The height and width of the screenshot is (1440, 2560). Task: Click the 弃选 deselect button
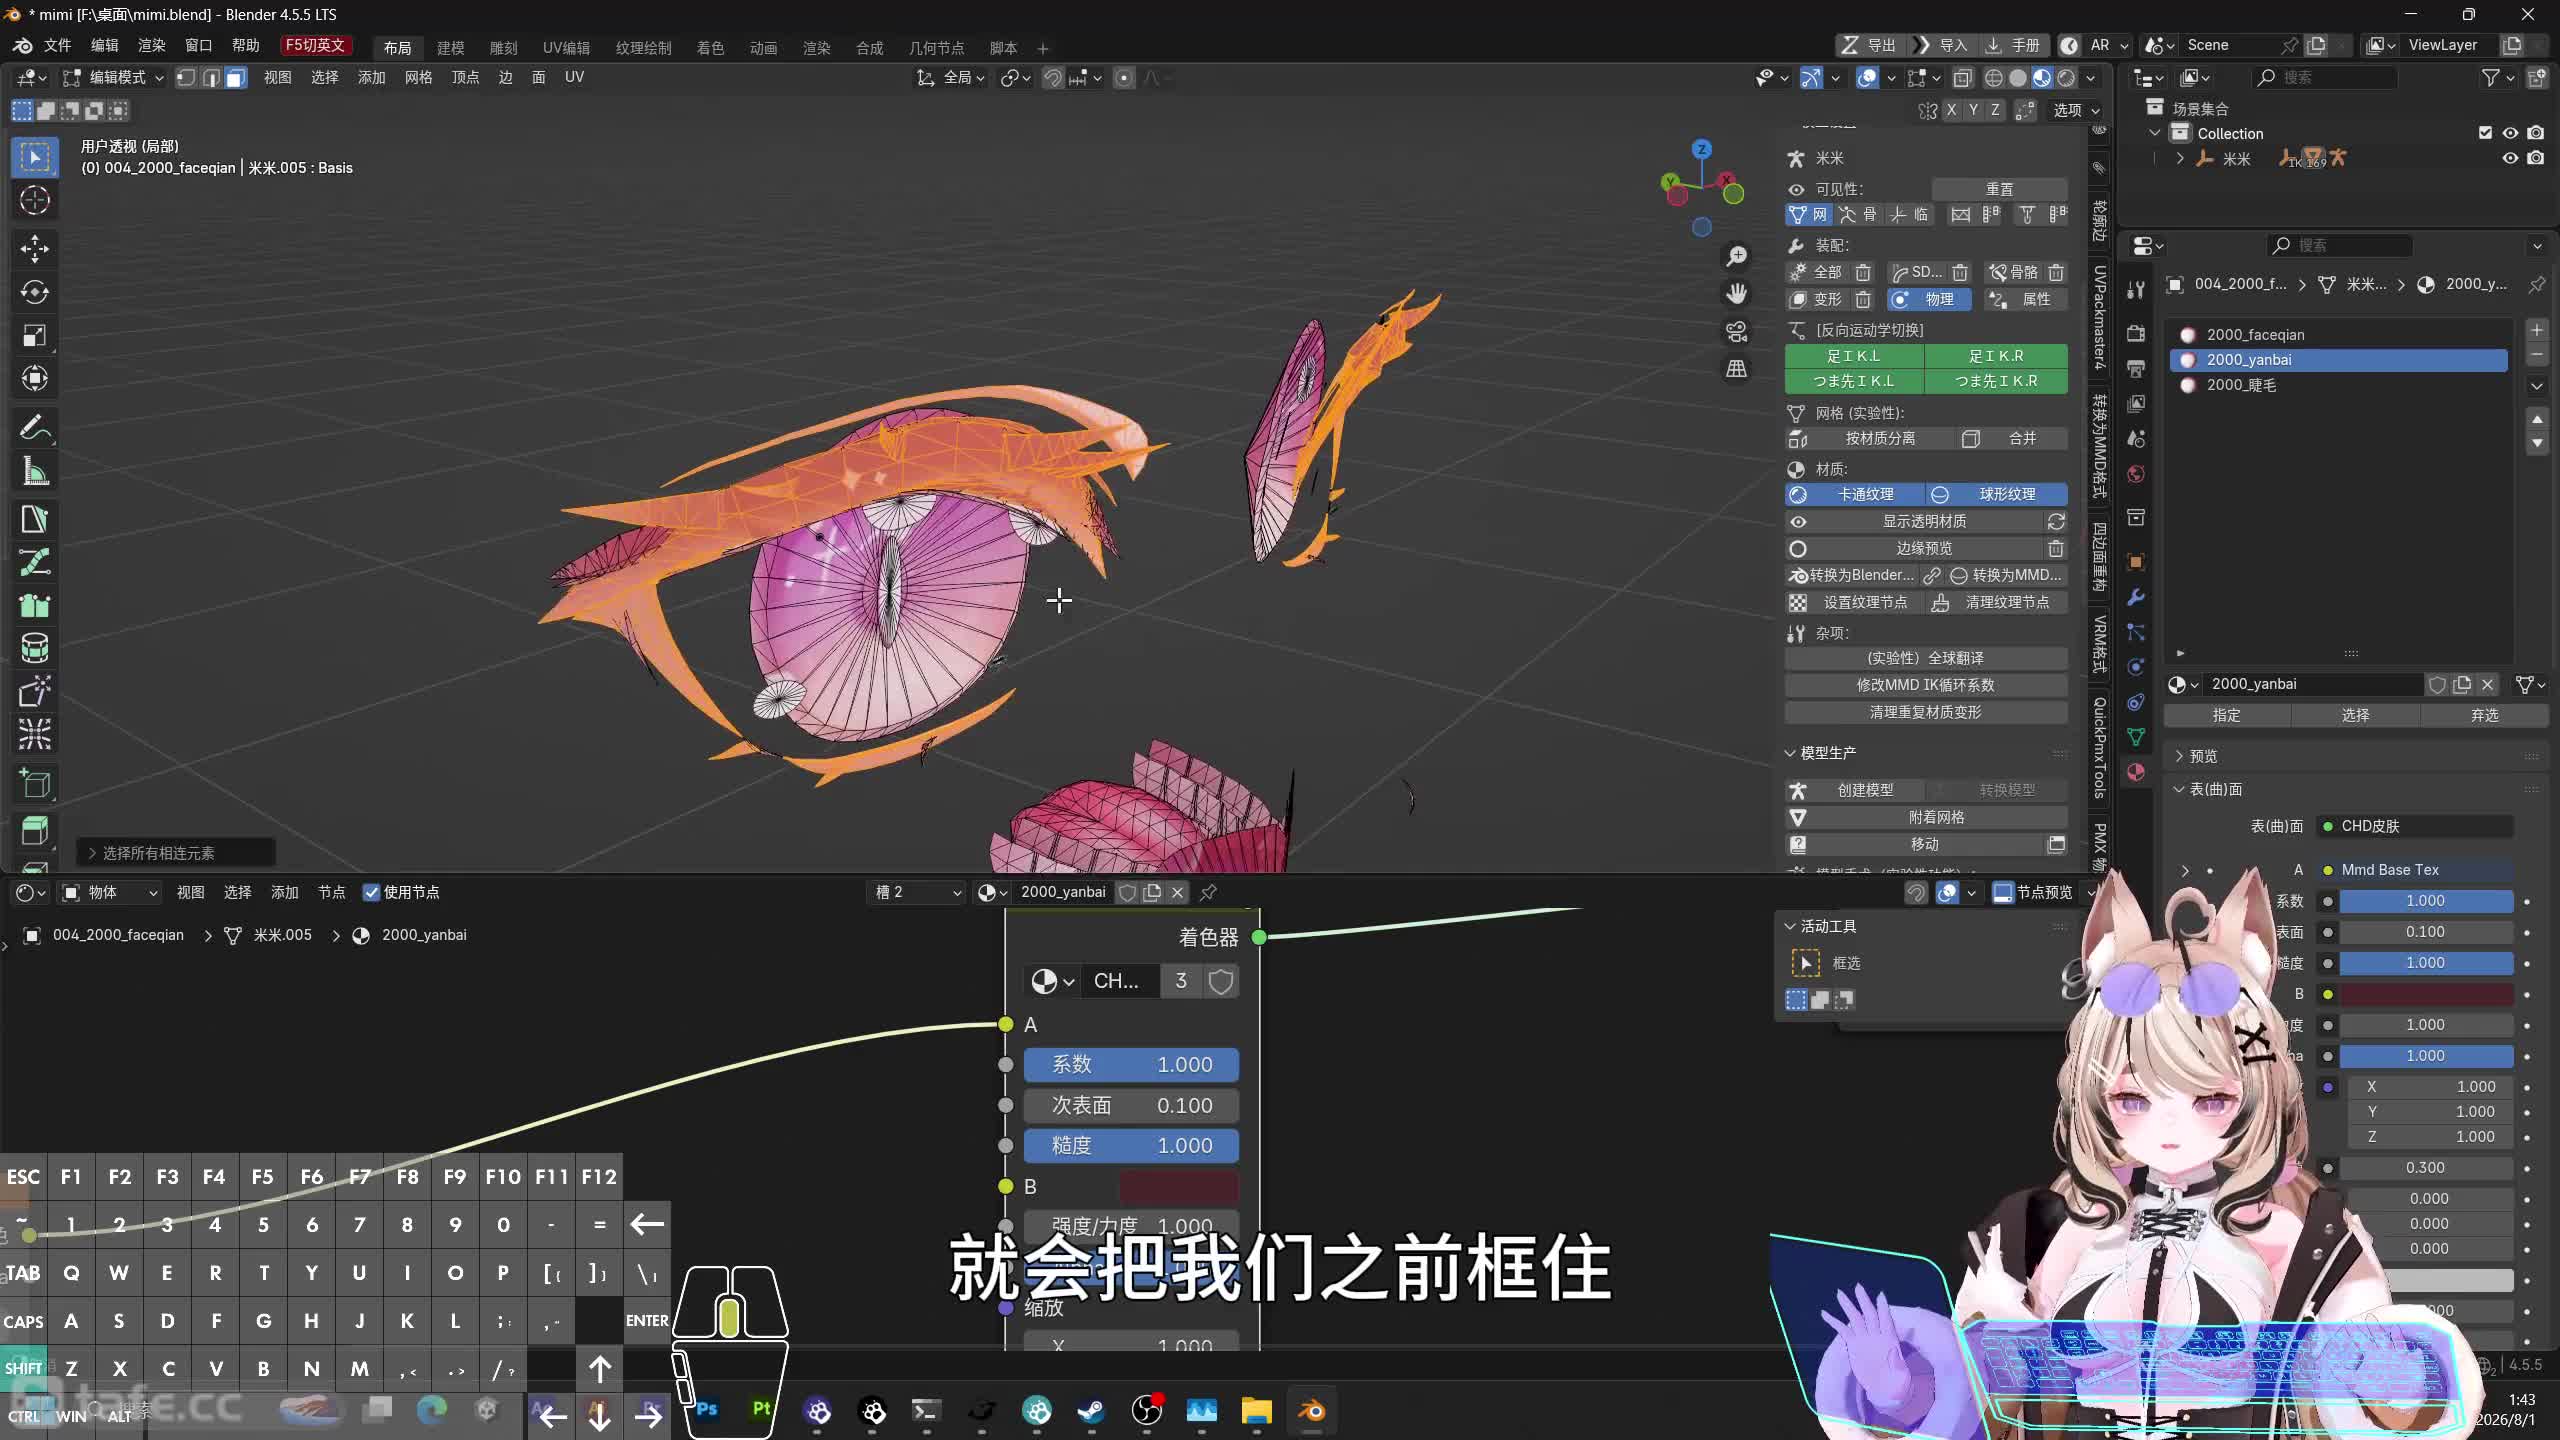coord(2484,716)
